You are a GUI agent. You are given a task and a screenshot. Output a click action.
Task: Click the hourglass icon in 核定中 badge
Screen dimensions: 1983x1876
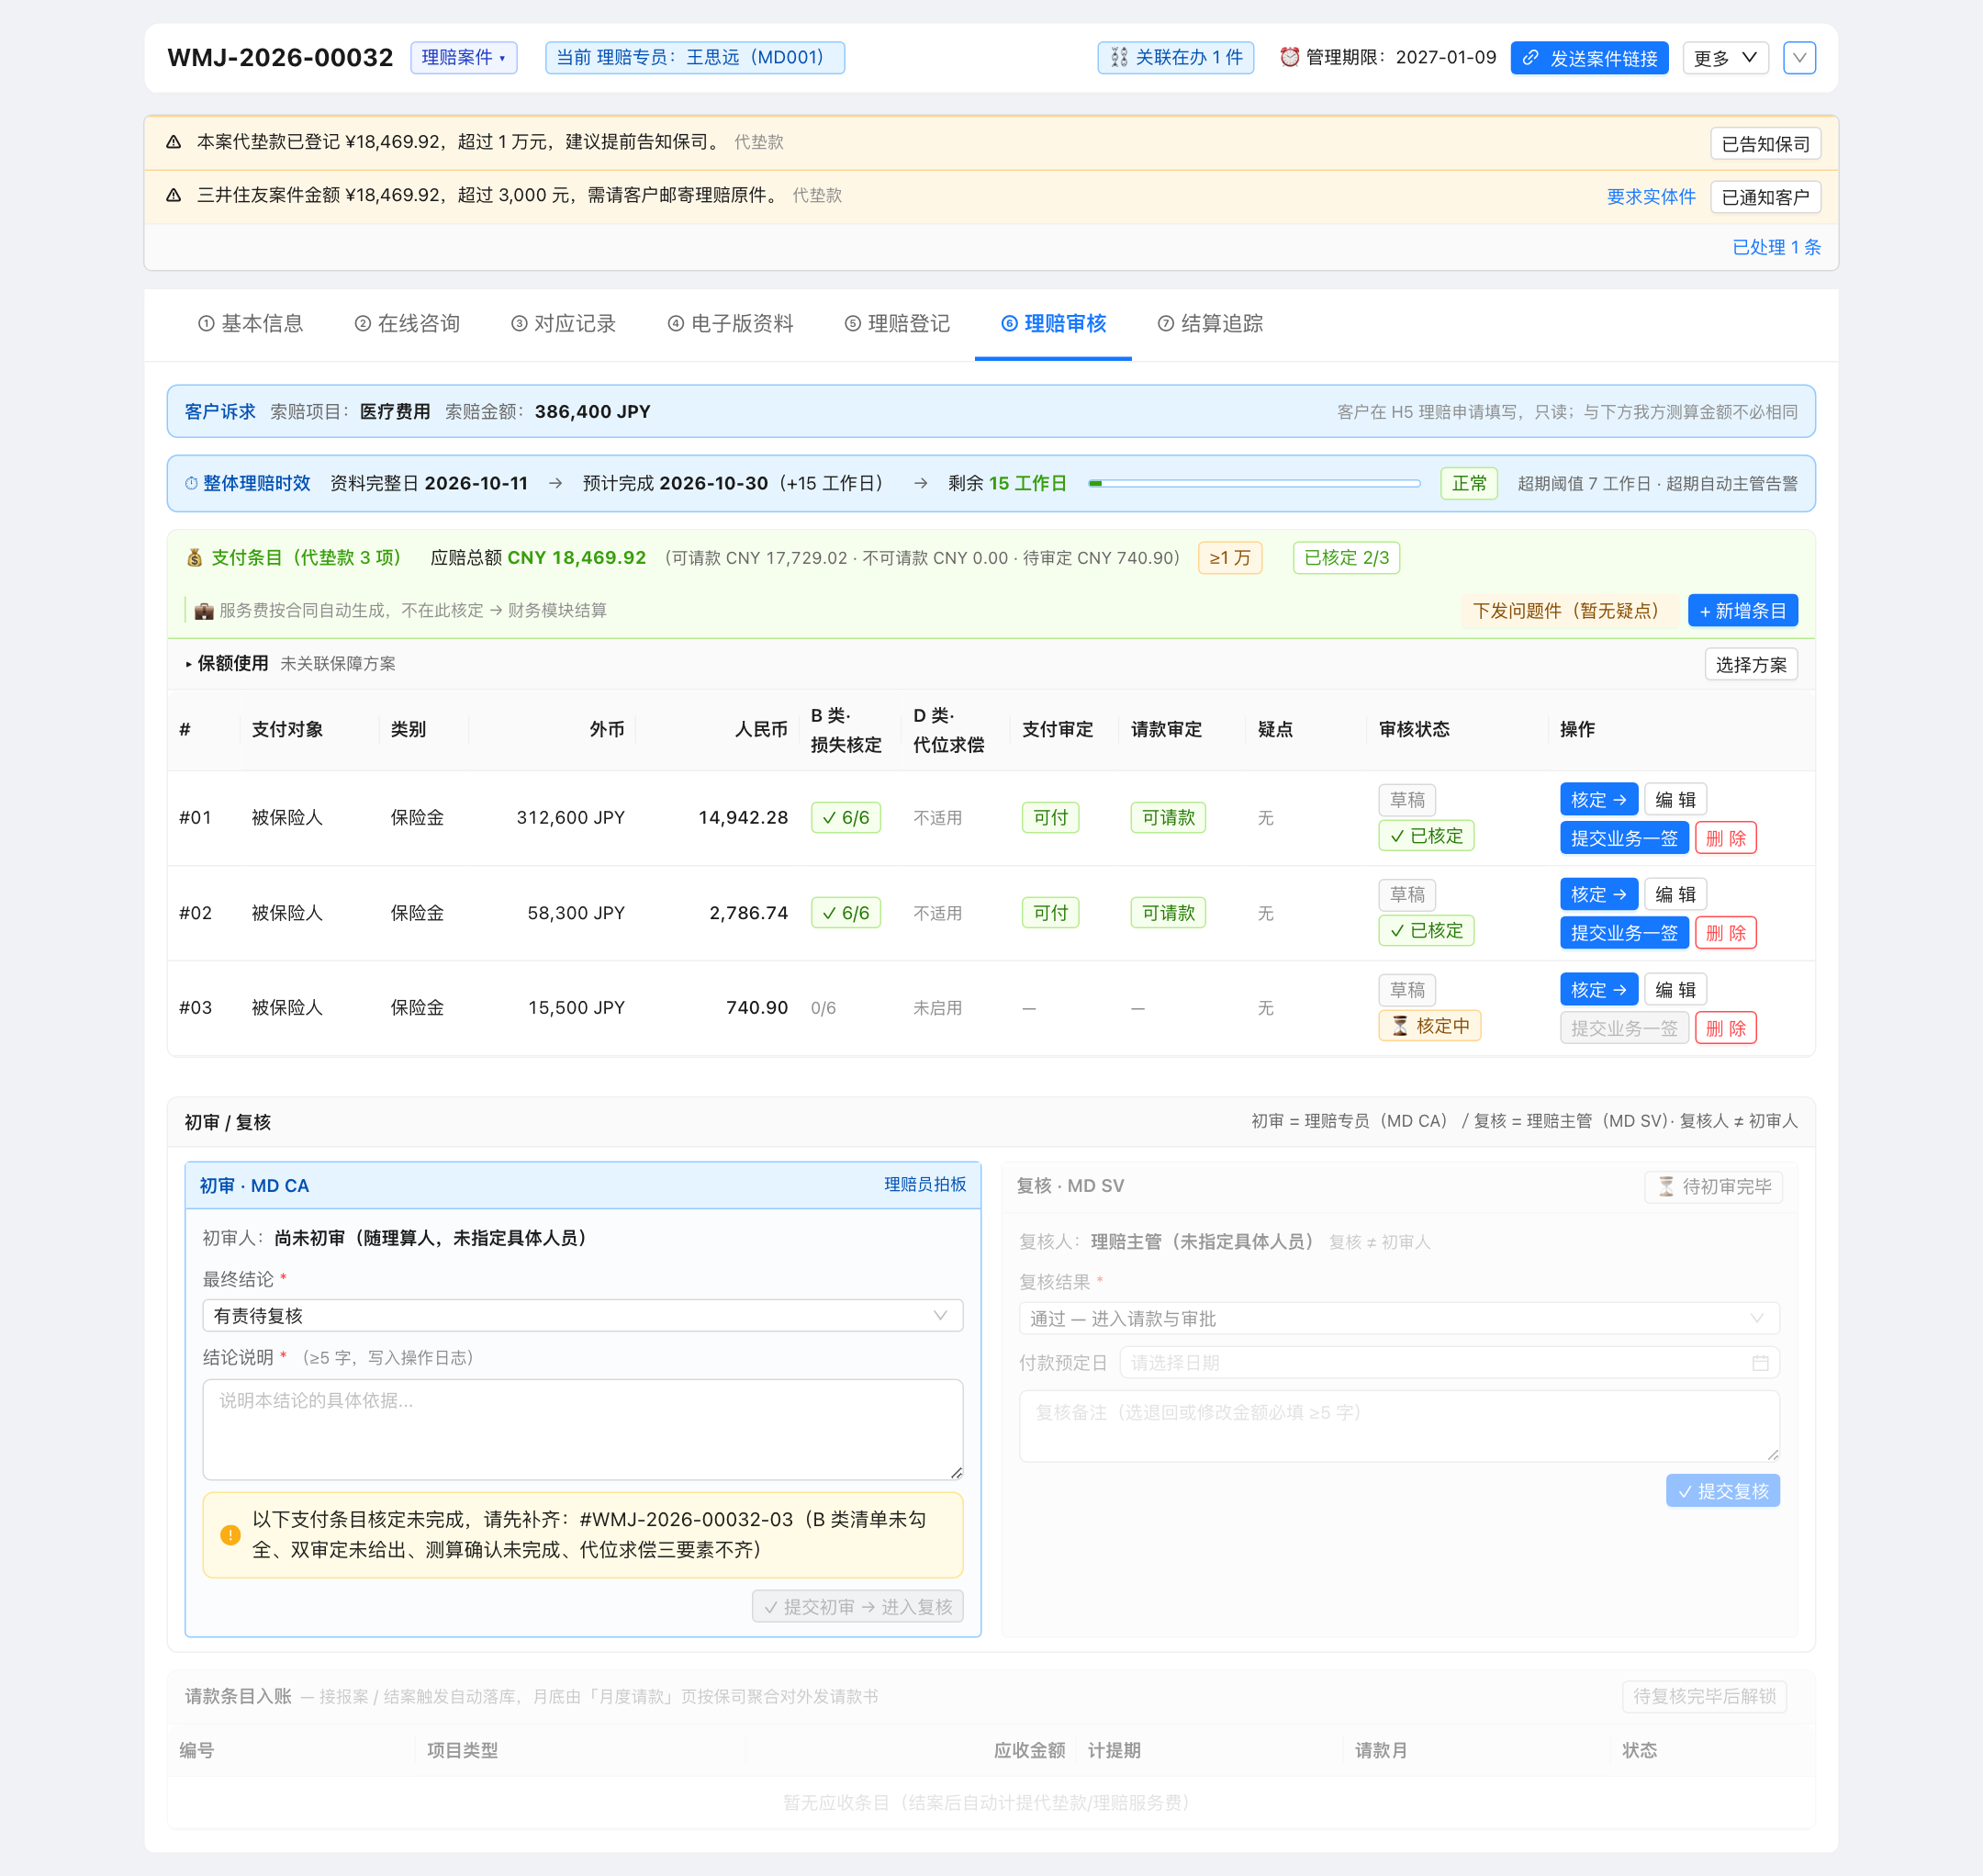pyautogui.click(x=1400, y=1026)
